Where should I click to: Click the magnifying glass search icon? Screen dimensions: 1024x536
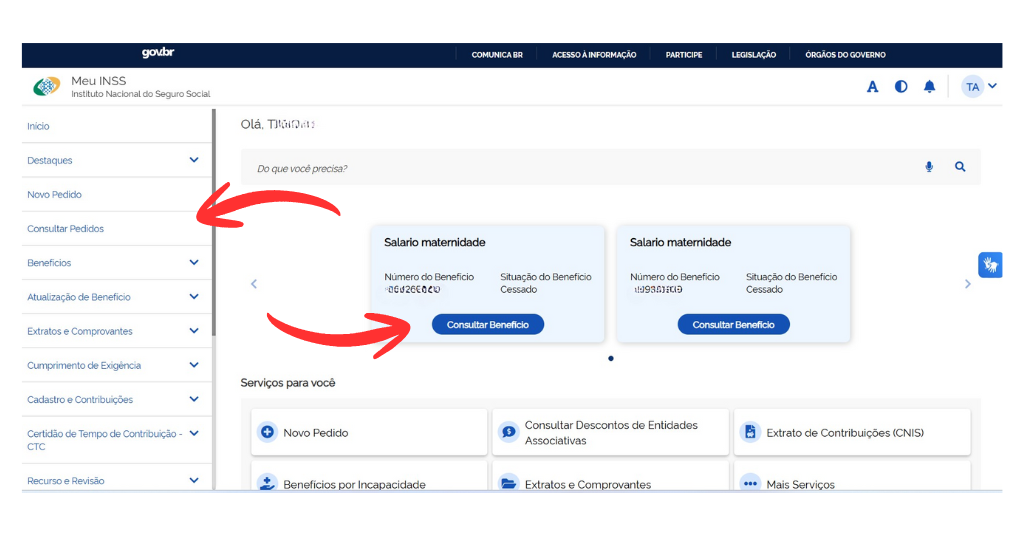point(960,167)
